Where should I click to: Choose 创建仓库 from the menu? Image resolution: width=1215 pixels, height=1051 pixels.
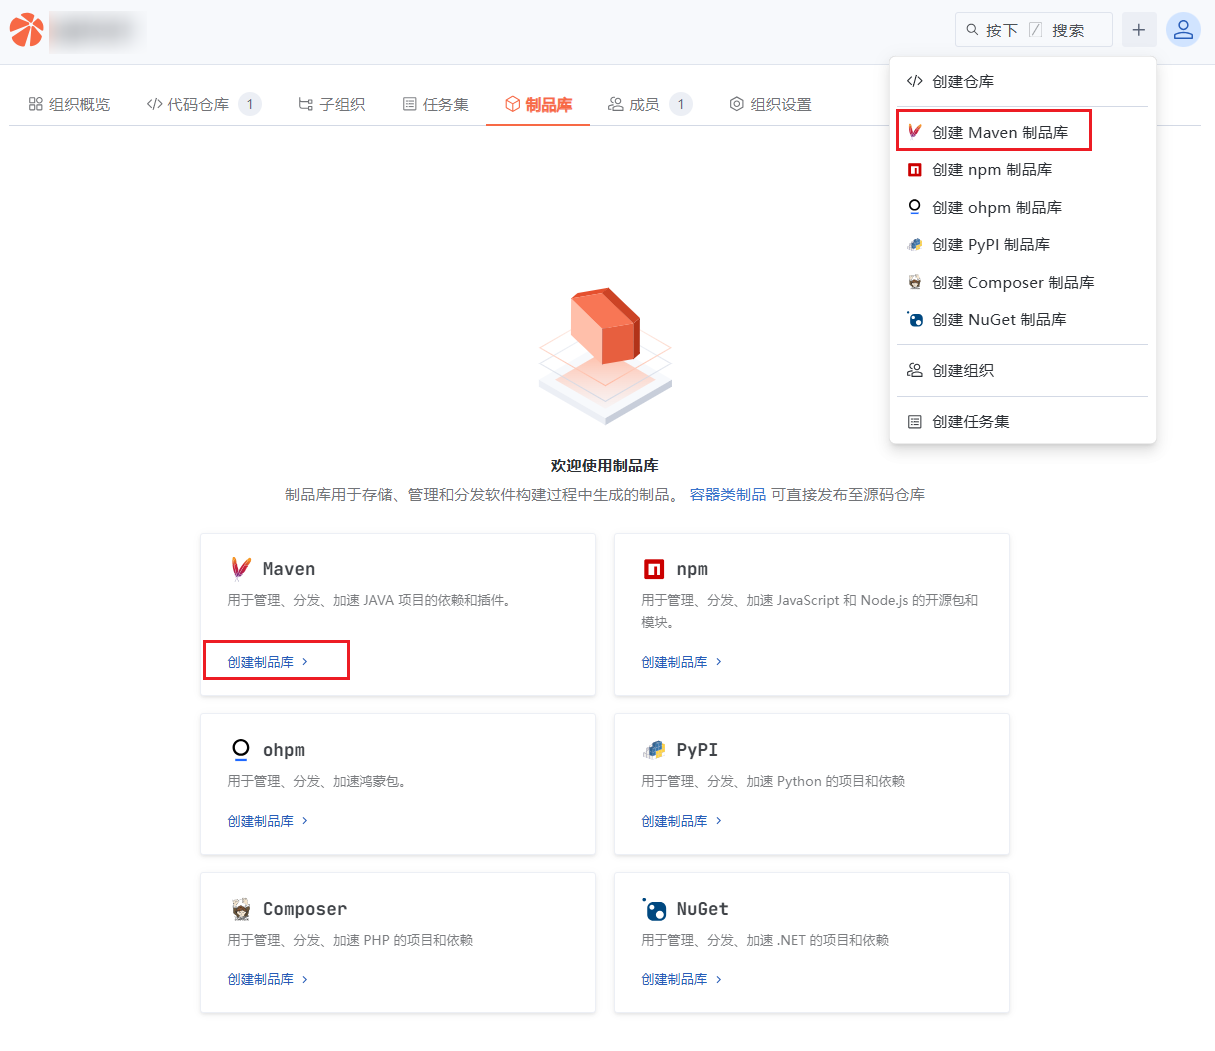pyautogui.click(x=1023, y=81)
